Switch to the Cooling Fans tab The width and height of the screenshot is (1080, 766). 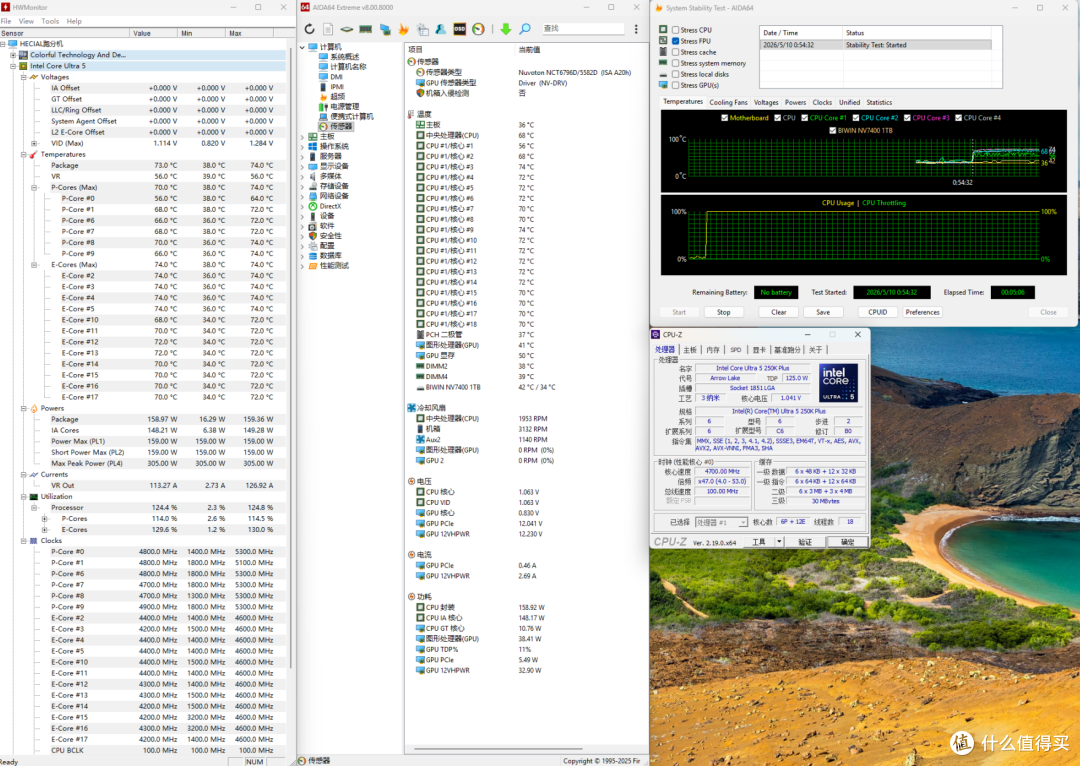(x=728, y=102)
